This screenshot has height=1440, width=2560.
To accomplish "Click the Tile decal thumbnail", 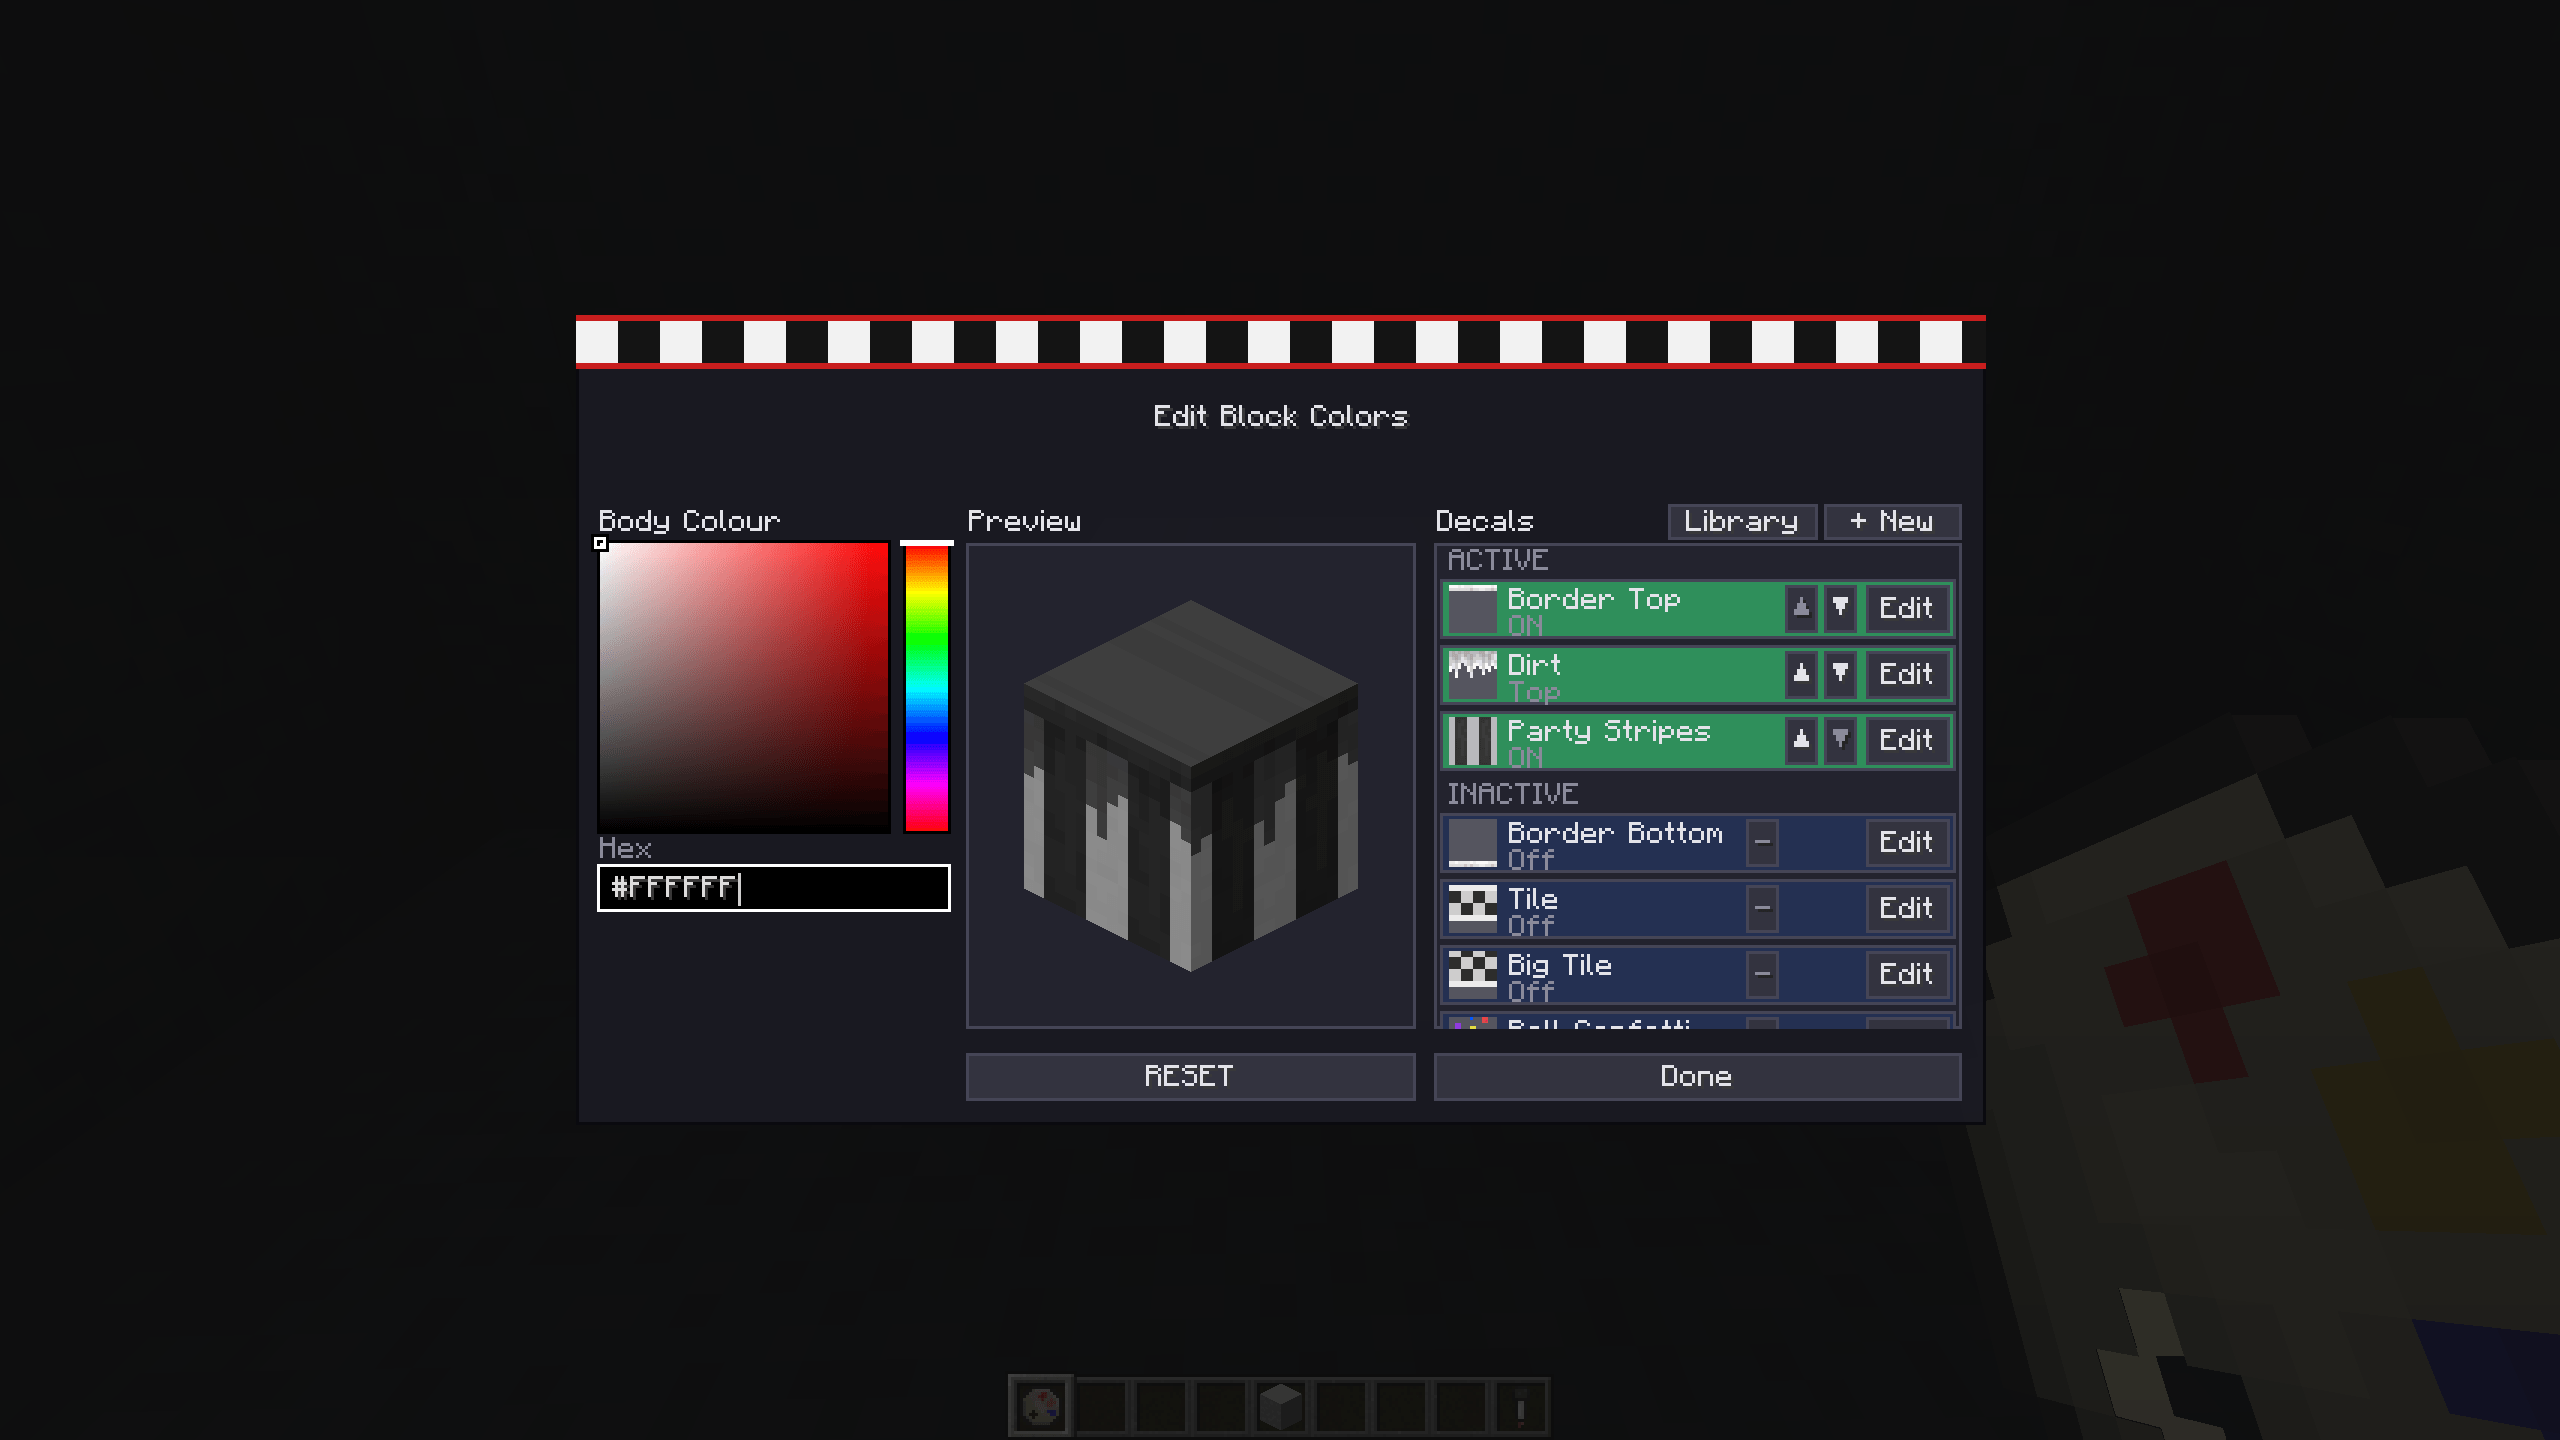I will pos(1472,909).
